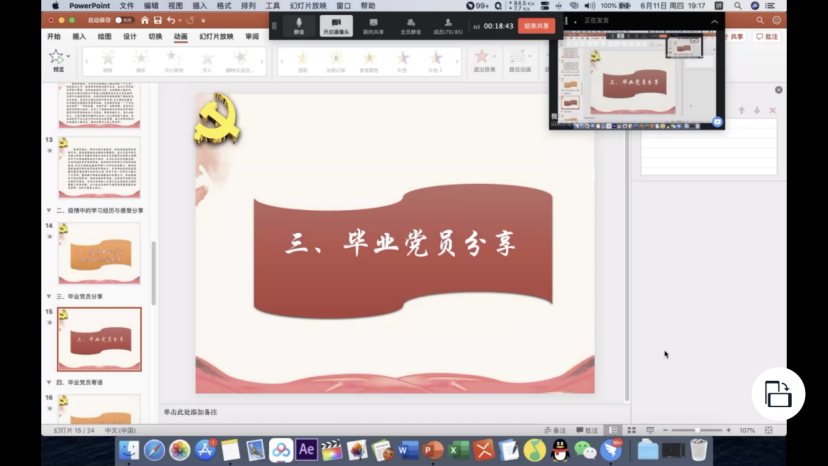
Task: Toggle the AutoSave switch
Action: (x=123, y=20)
